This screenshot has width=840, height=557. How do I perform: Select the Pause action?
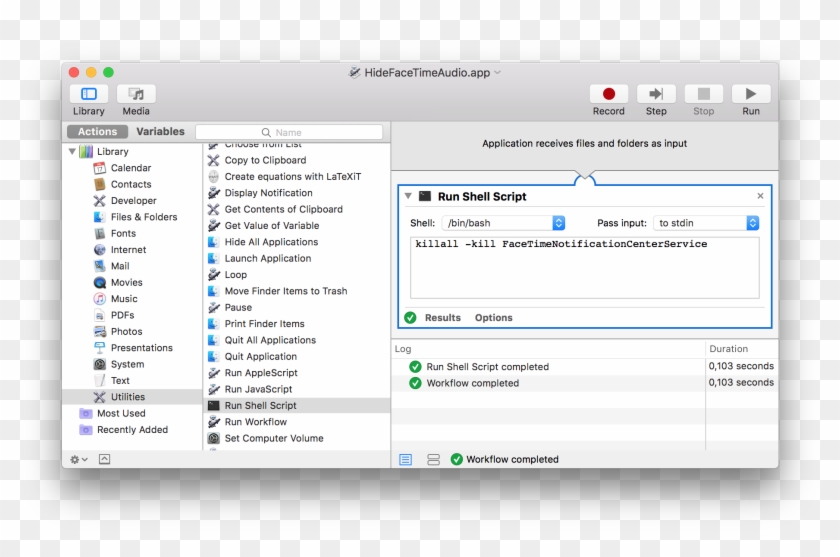click(297, 307)
